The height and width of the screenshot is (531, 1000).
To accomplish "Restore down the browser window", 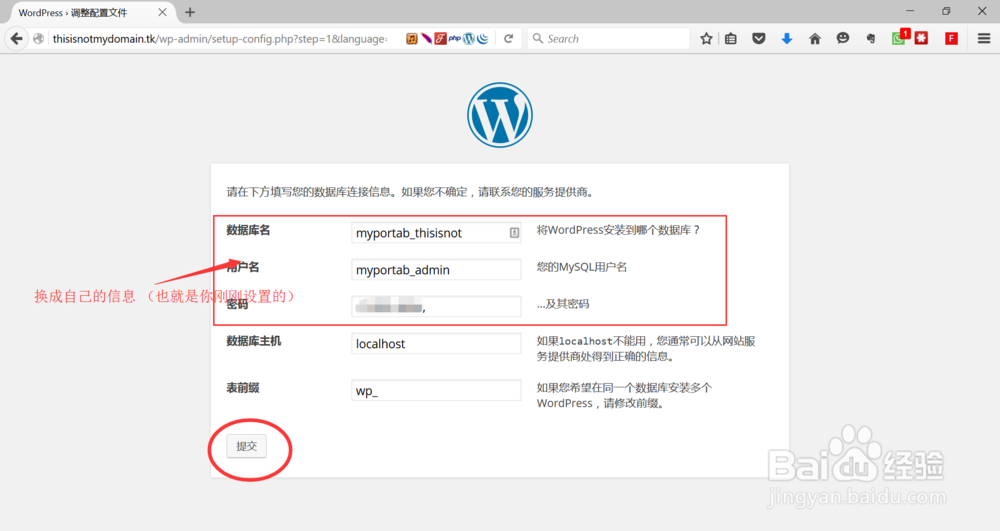I will [946, 11].
